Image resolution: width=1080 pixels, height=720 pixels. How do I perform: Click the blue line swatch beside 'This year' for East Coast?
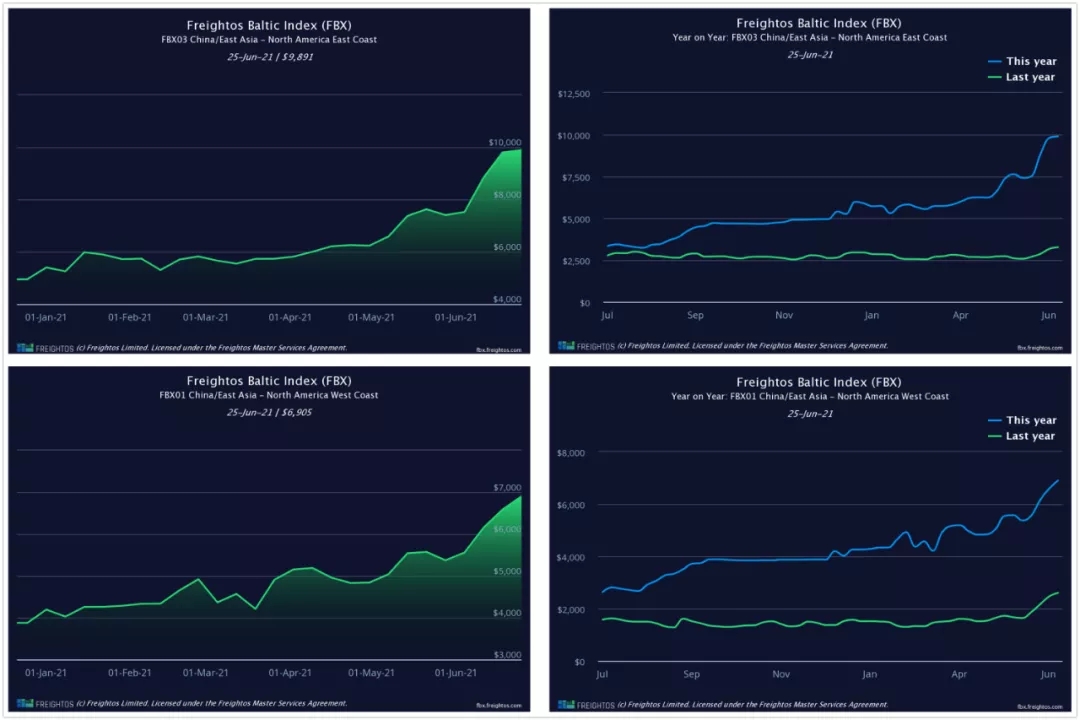click(x=993, y=61)
